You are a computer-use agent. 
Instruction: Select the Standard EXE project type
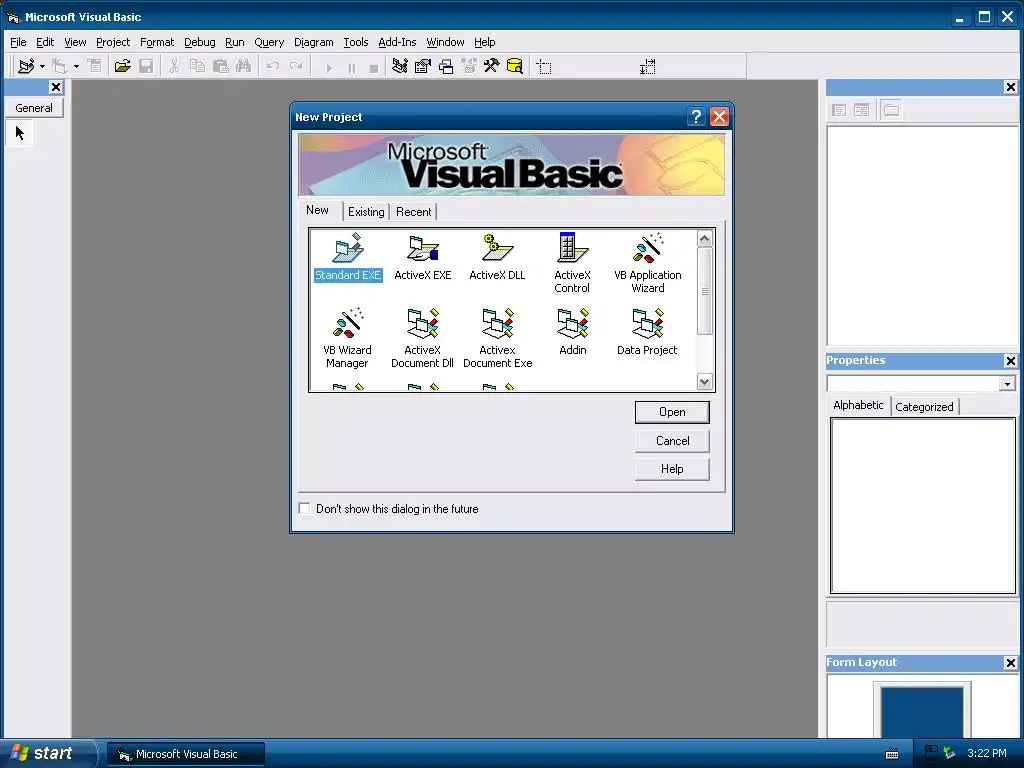[x=347, y=257]
